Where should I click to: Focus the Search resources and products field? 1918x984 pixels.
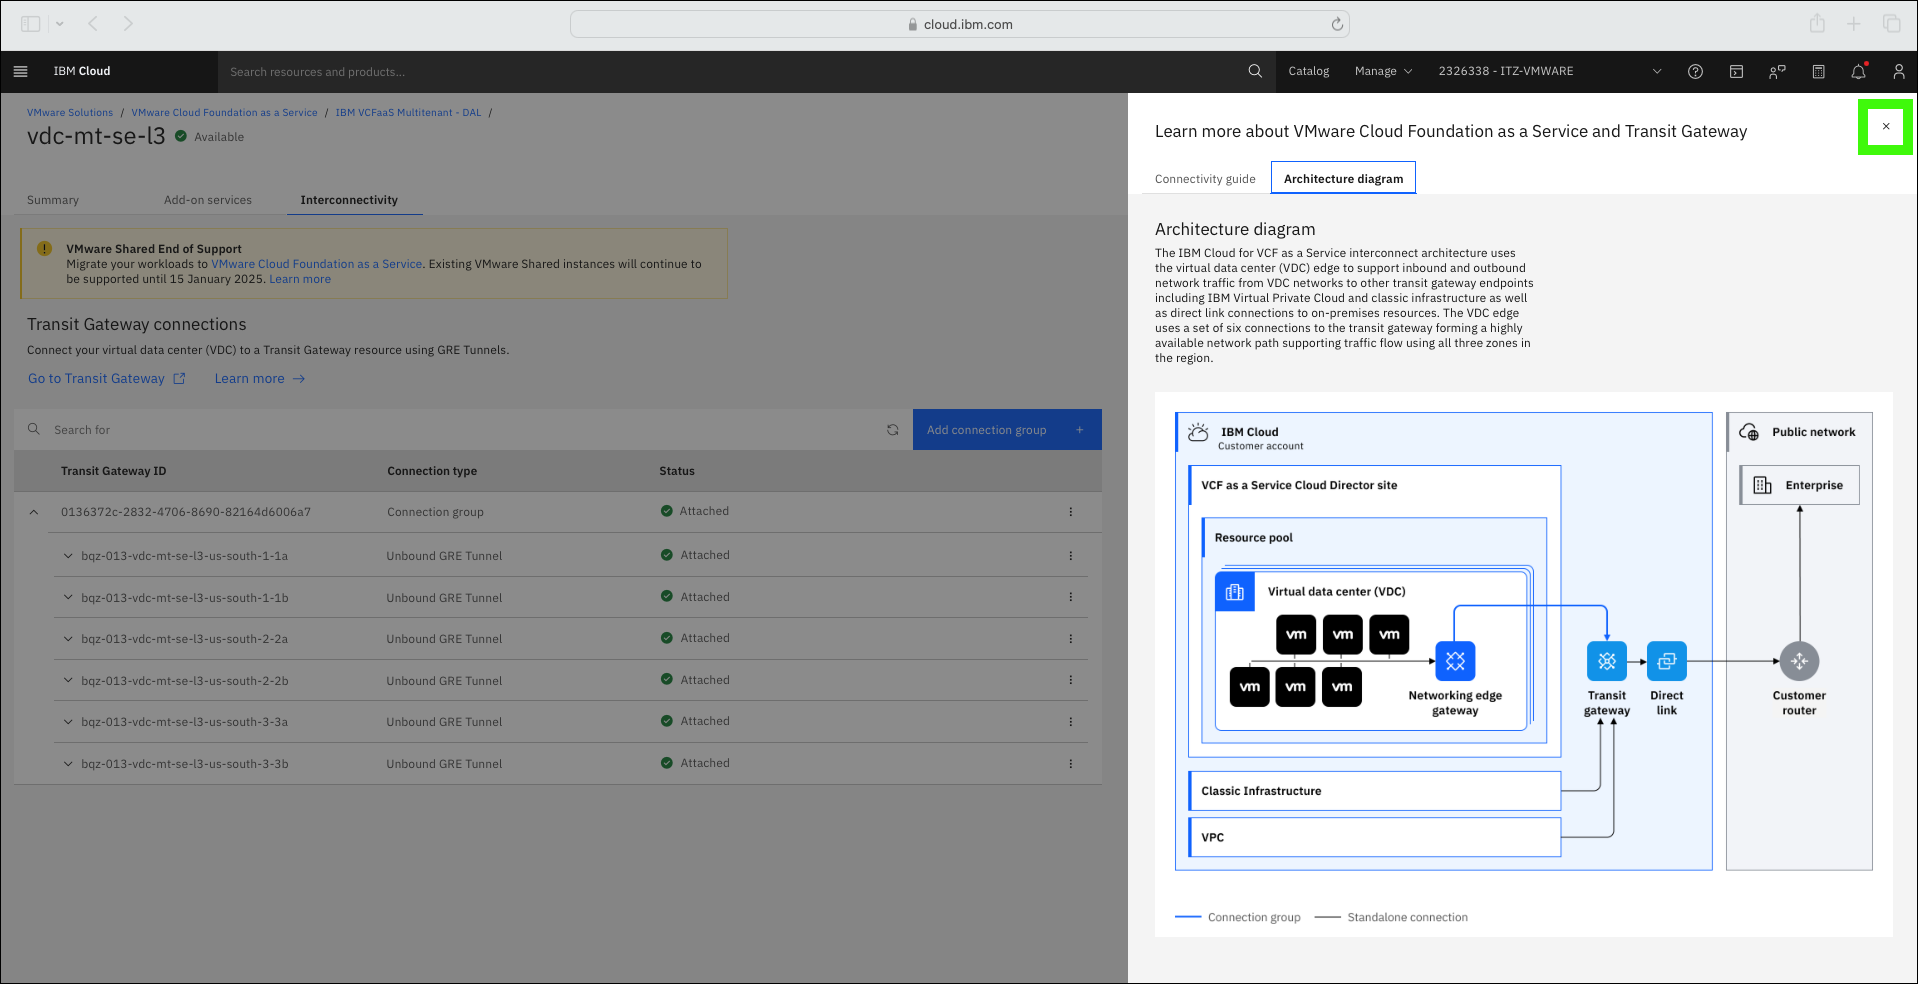pyautogui.click(x=730, y=72)
